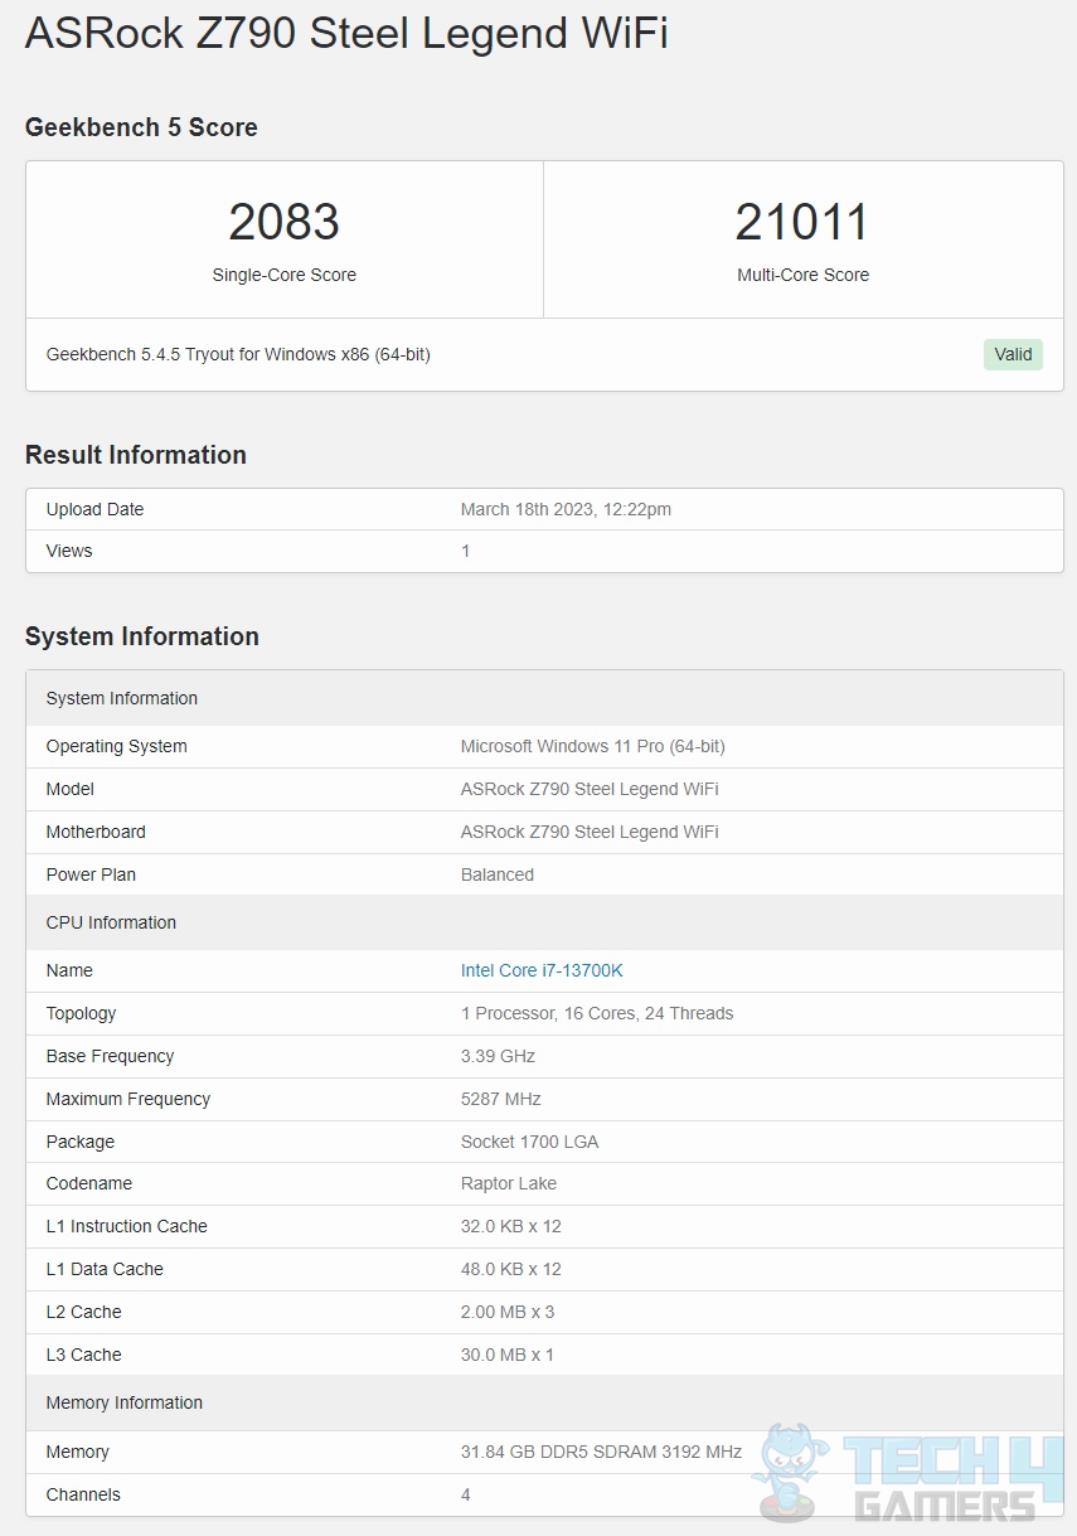The width and height of the screenshot is (1077, 1536).
Task: Click the "Single-Core Score" label
Action: [284, 275]
